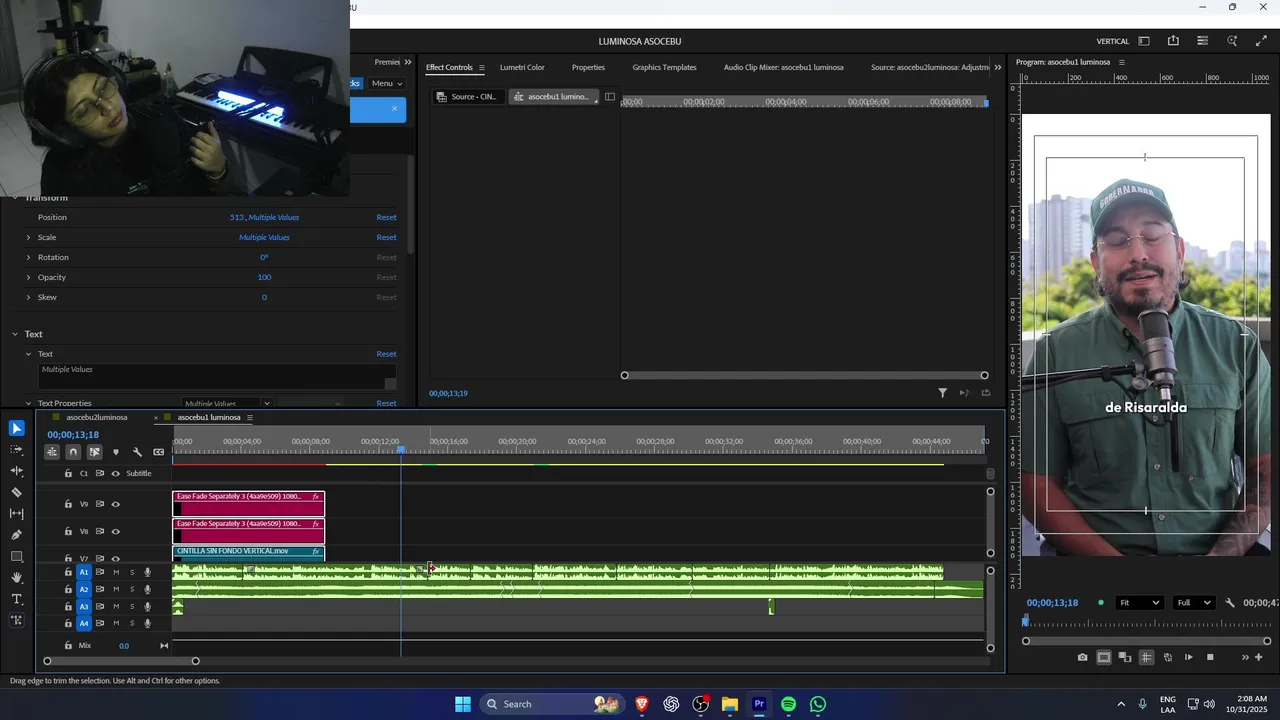1280x720 pixels.
Task: Click the full screen video icon
Action: [x=1261, y=41]
